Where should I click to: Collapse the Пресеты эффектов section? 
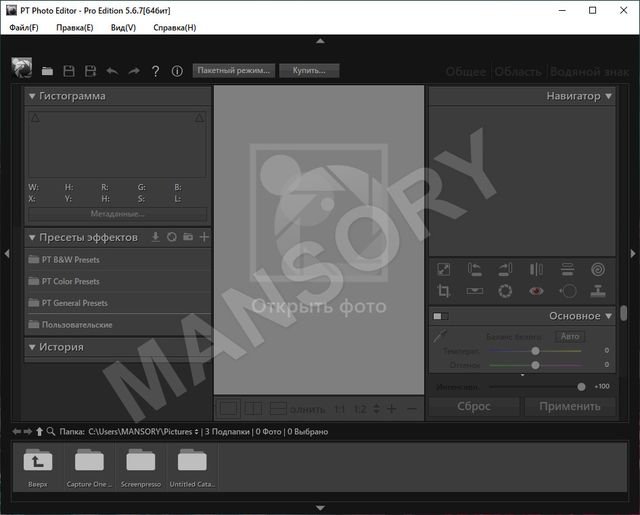[x=32, y=237]
